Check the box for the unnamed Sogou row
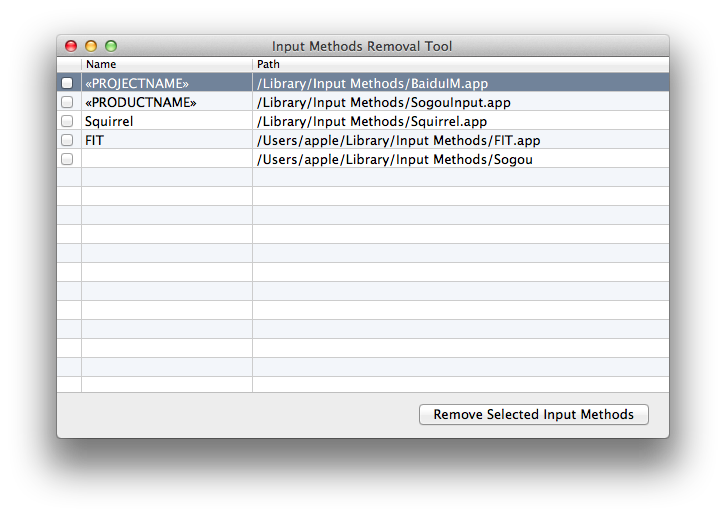 point(67,159)
